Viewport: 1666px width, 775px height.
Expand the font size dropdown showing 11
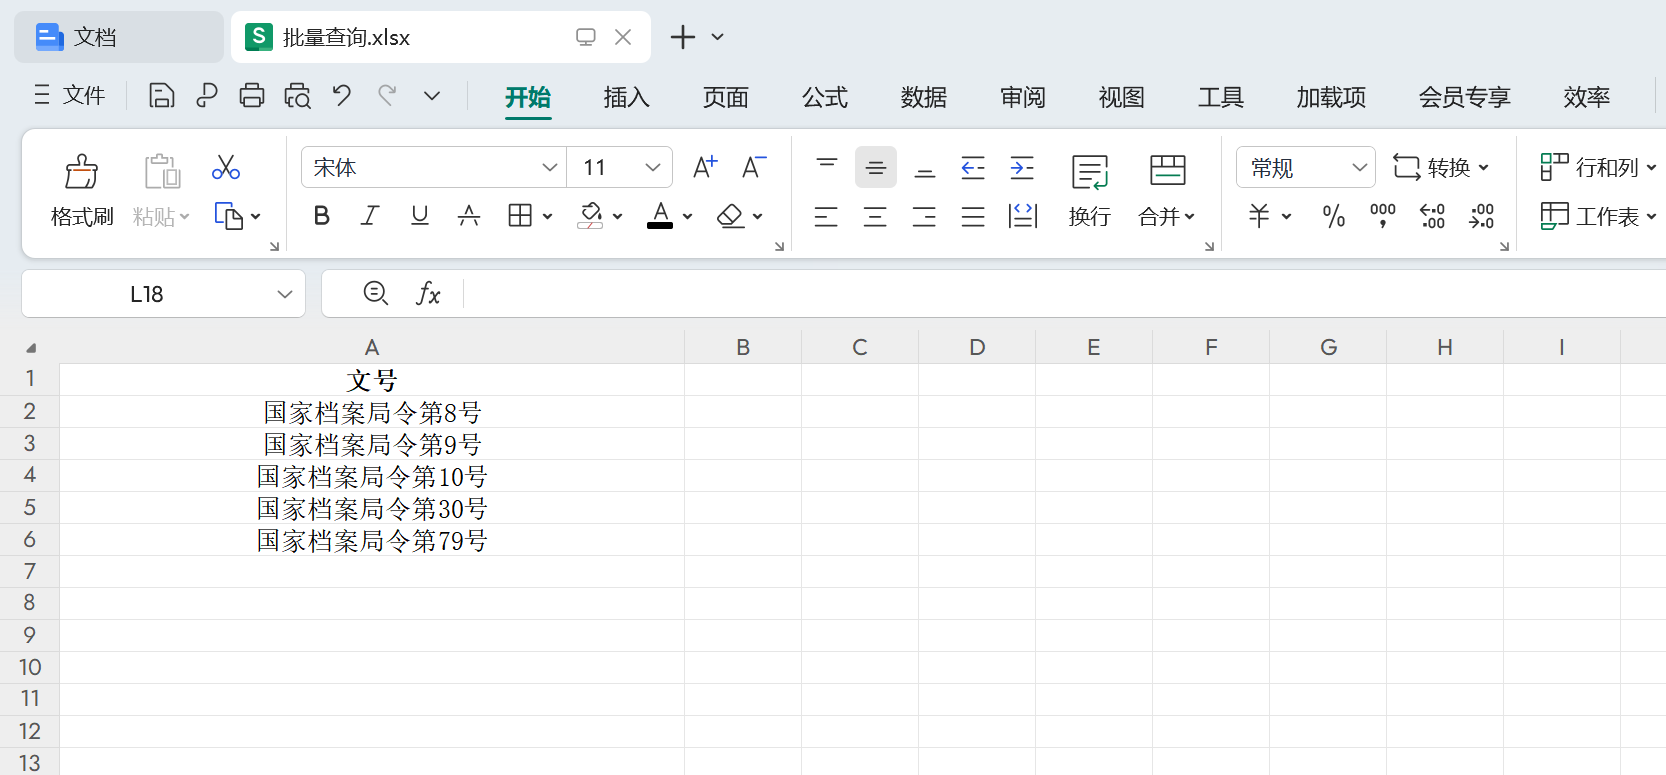tap(652, 167)
